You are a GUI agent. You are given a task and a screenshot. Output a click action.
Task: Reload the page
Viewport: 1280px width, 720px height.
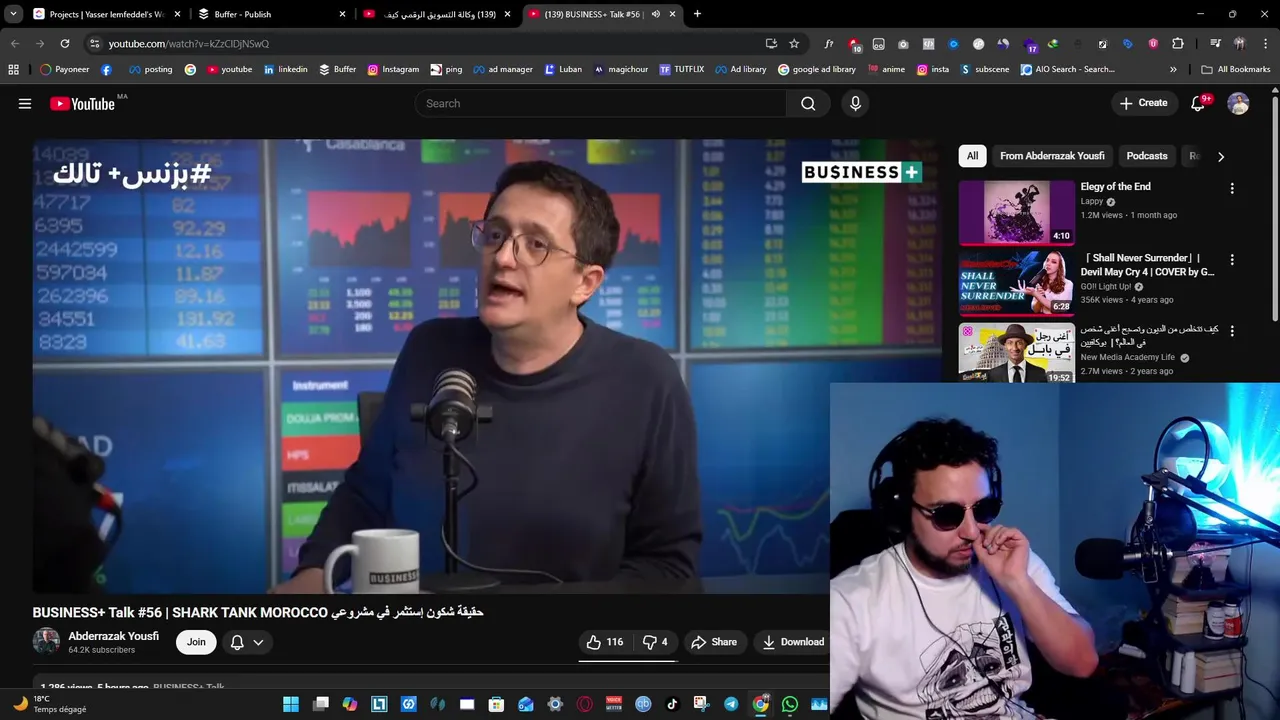(x=65, y=43)
